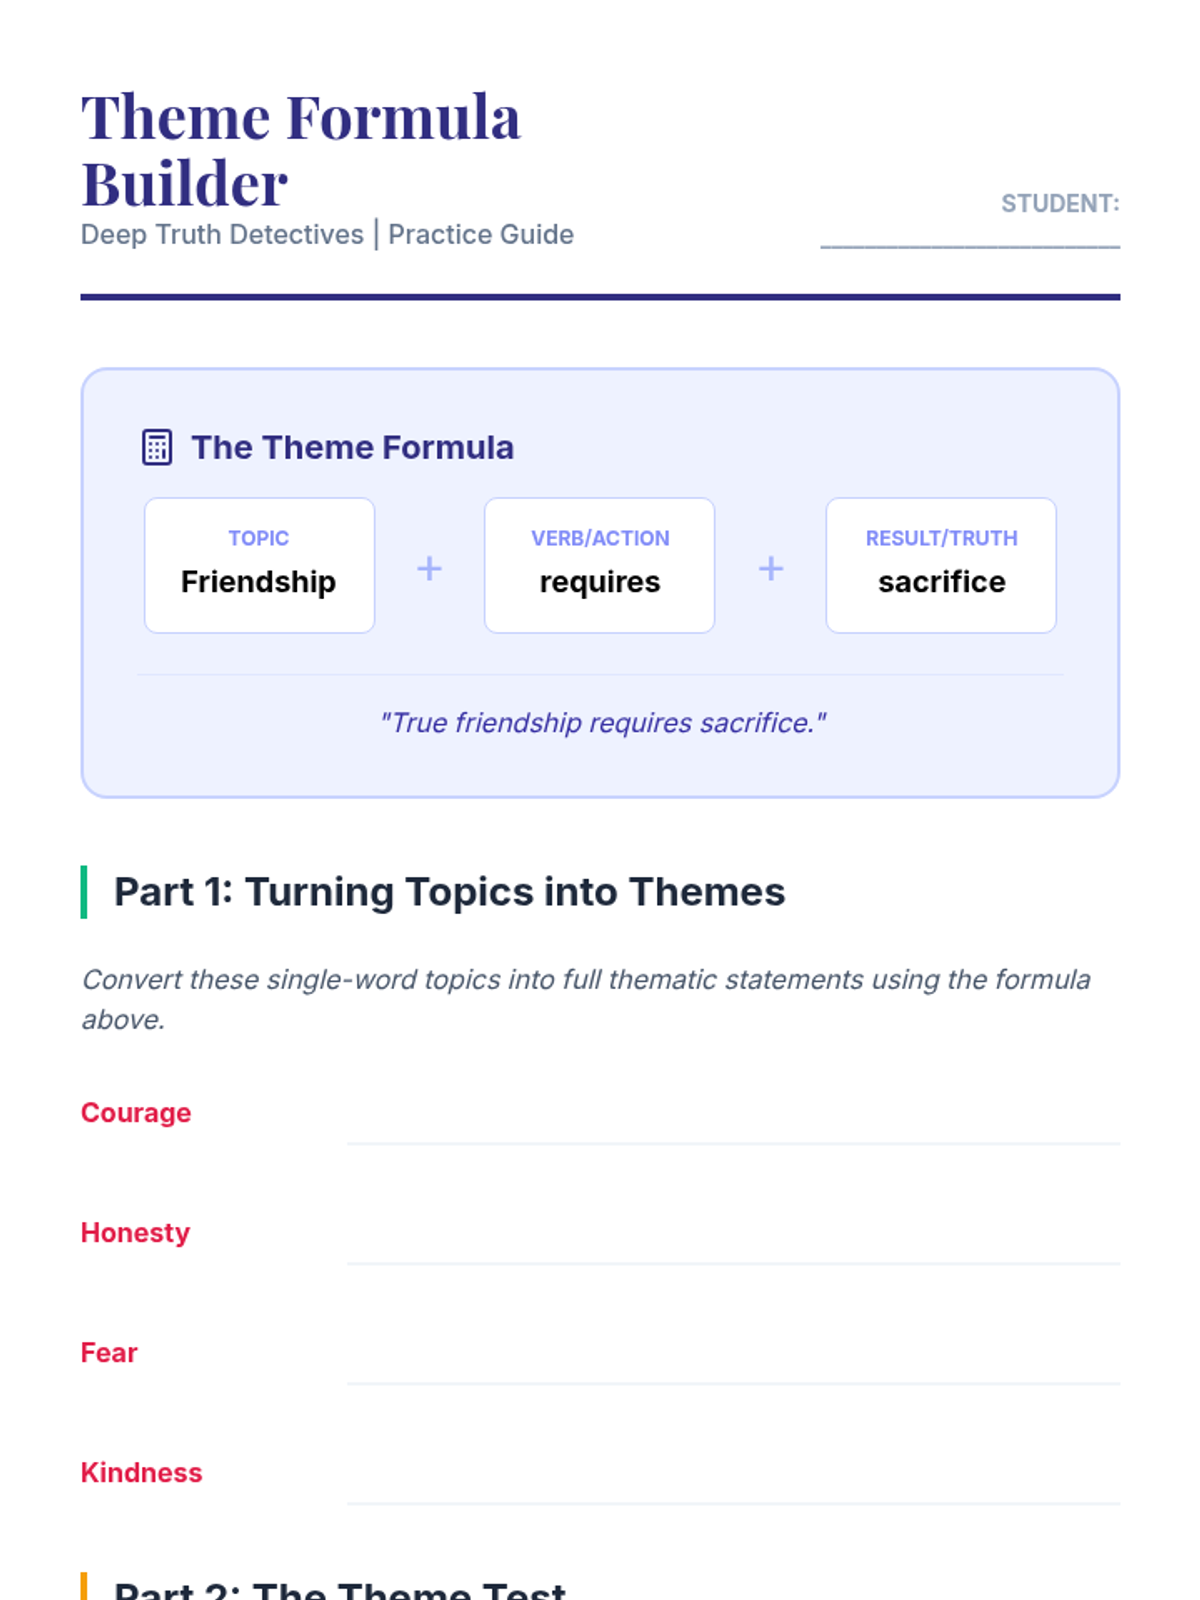Image resolution: width=1200 pixels, height=1600 pixels.
Task: Select the sacrifice result/truth card
Action: pos(941,565)
